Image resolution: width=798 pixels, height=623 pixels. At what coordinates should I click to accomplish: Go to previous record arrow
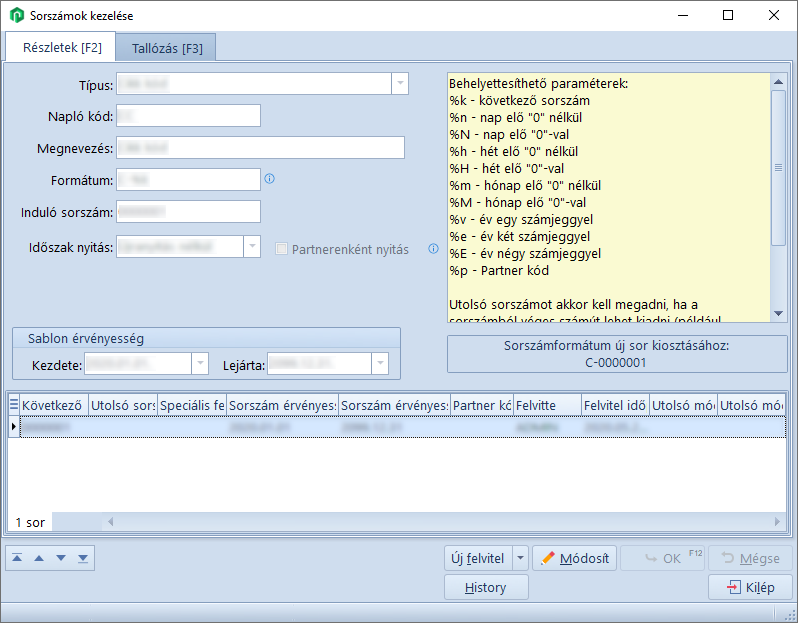click(x=39, y=558)
